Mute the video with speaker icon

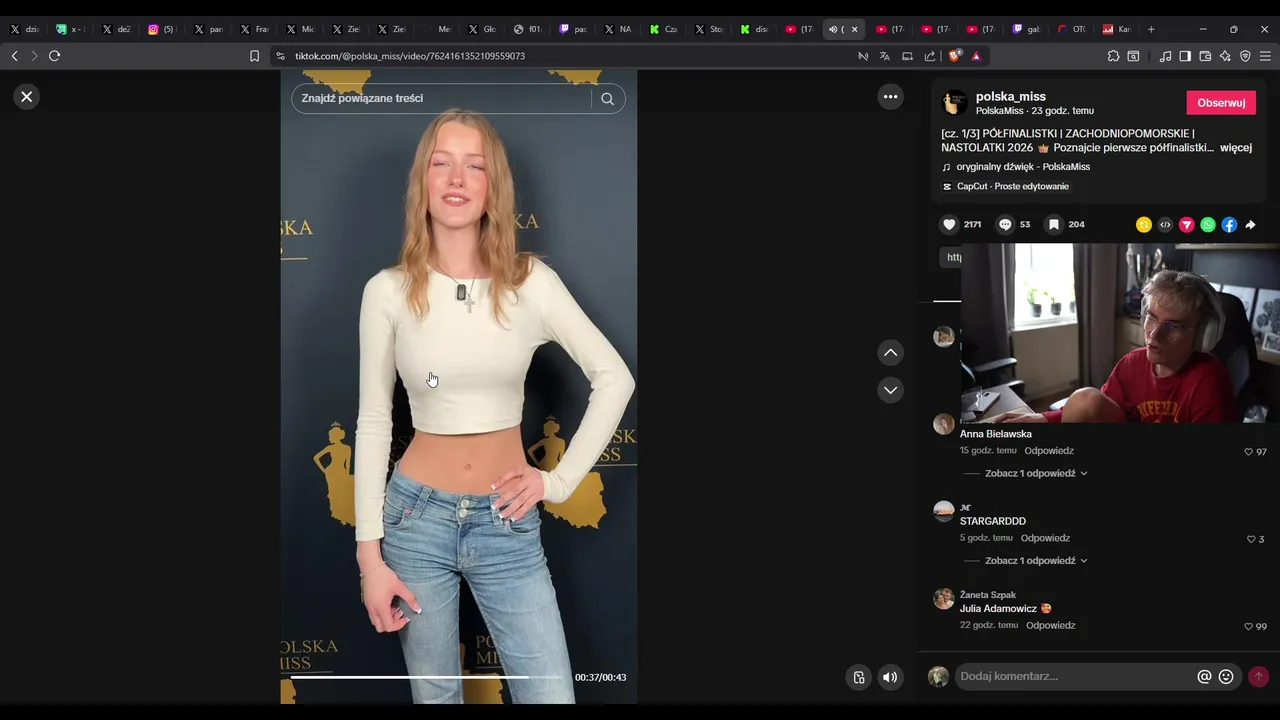890,678
